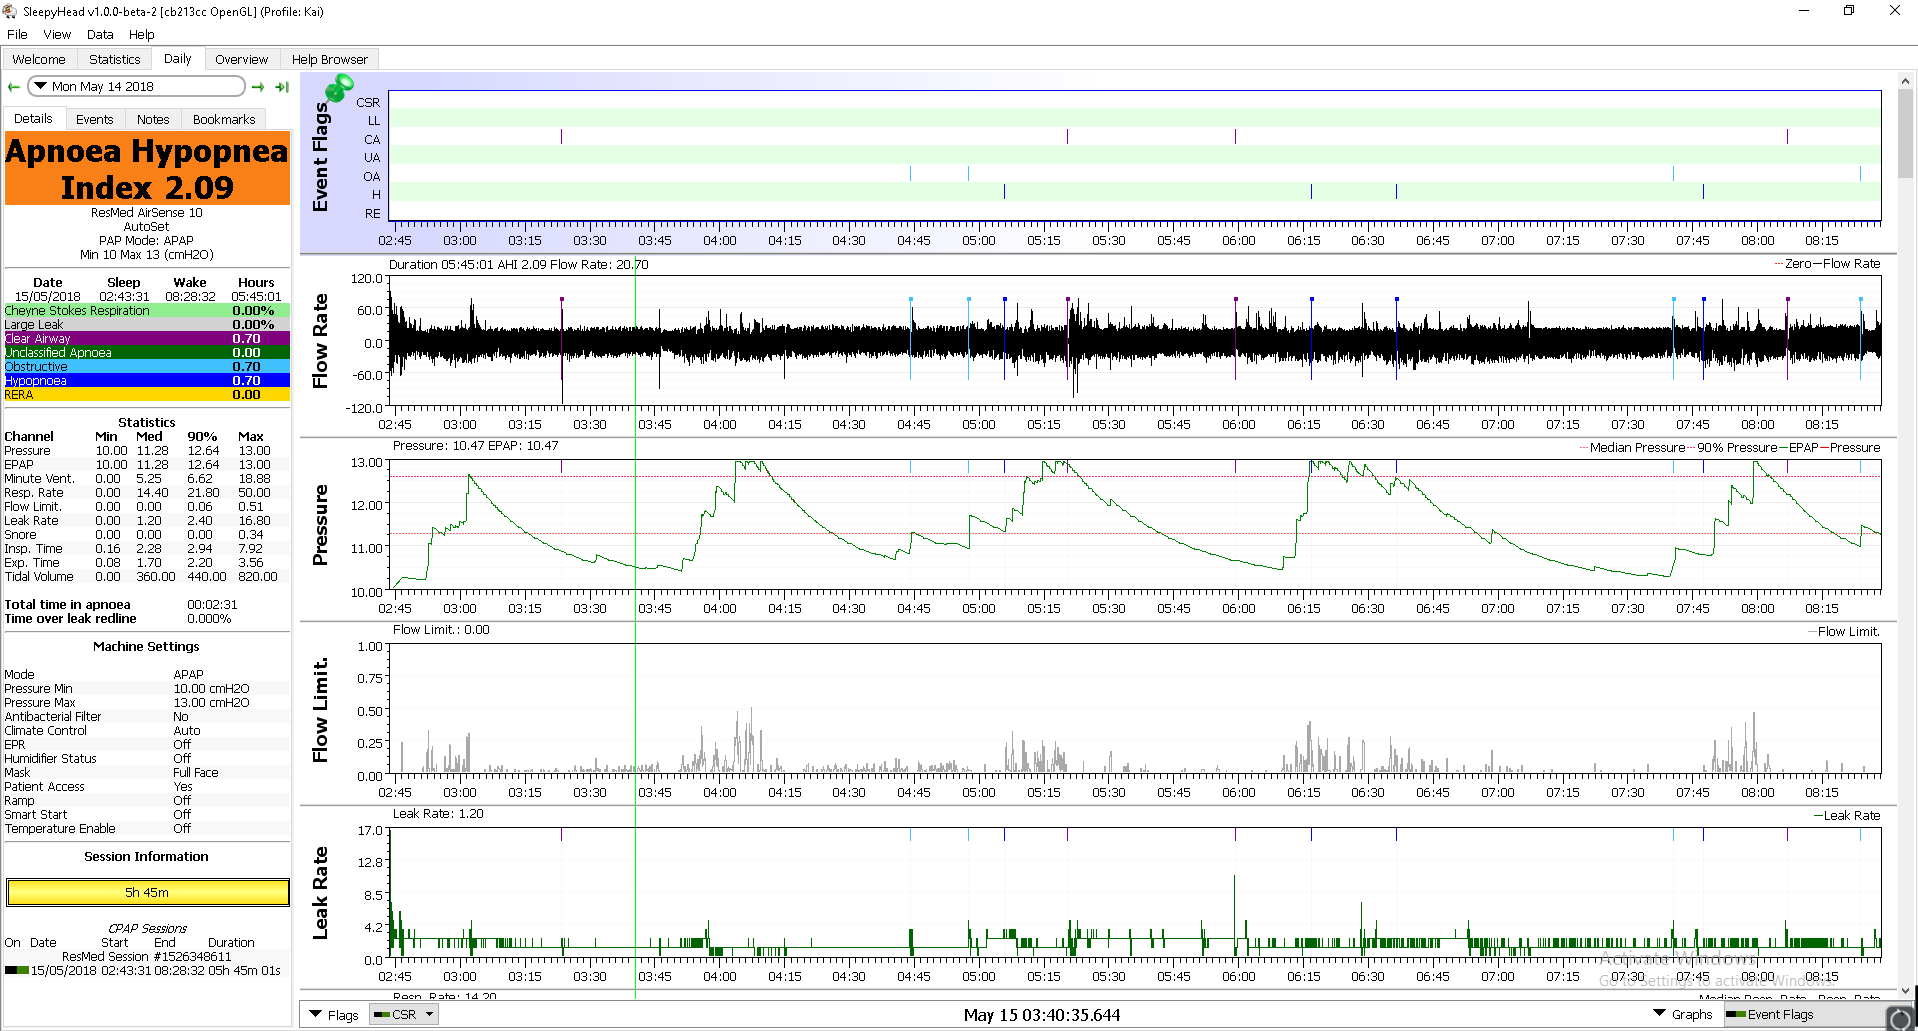Click the 'Median Pressure' legend entry

(x=1637, y=447)
